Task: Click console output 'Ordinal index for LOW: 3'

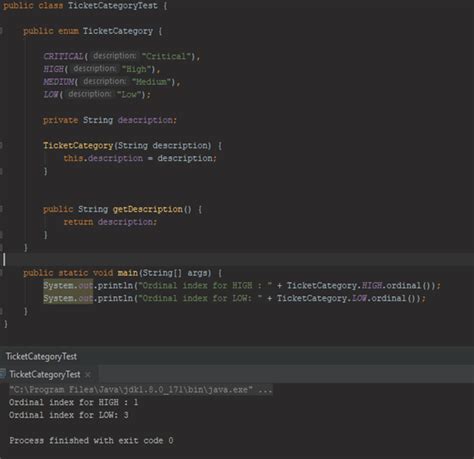Action: pyautogui.click(x=69, y=415)
